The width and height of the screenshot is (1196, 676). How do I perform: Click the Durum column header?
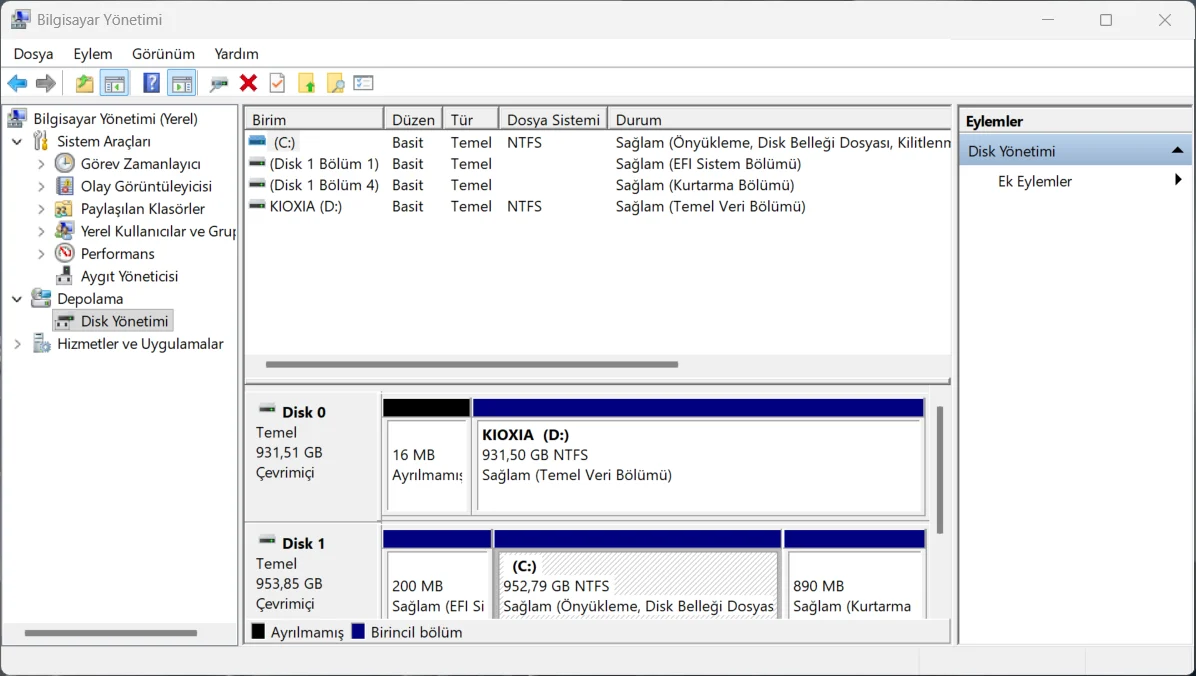pyautogui.click(x=780, y=120)
